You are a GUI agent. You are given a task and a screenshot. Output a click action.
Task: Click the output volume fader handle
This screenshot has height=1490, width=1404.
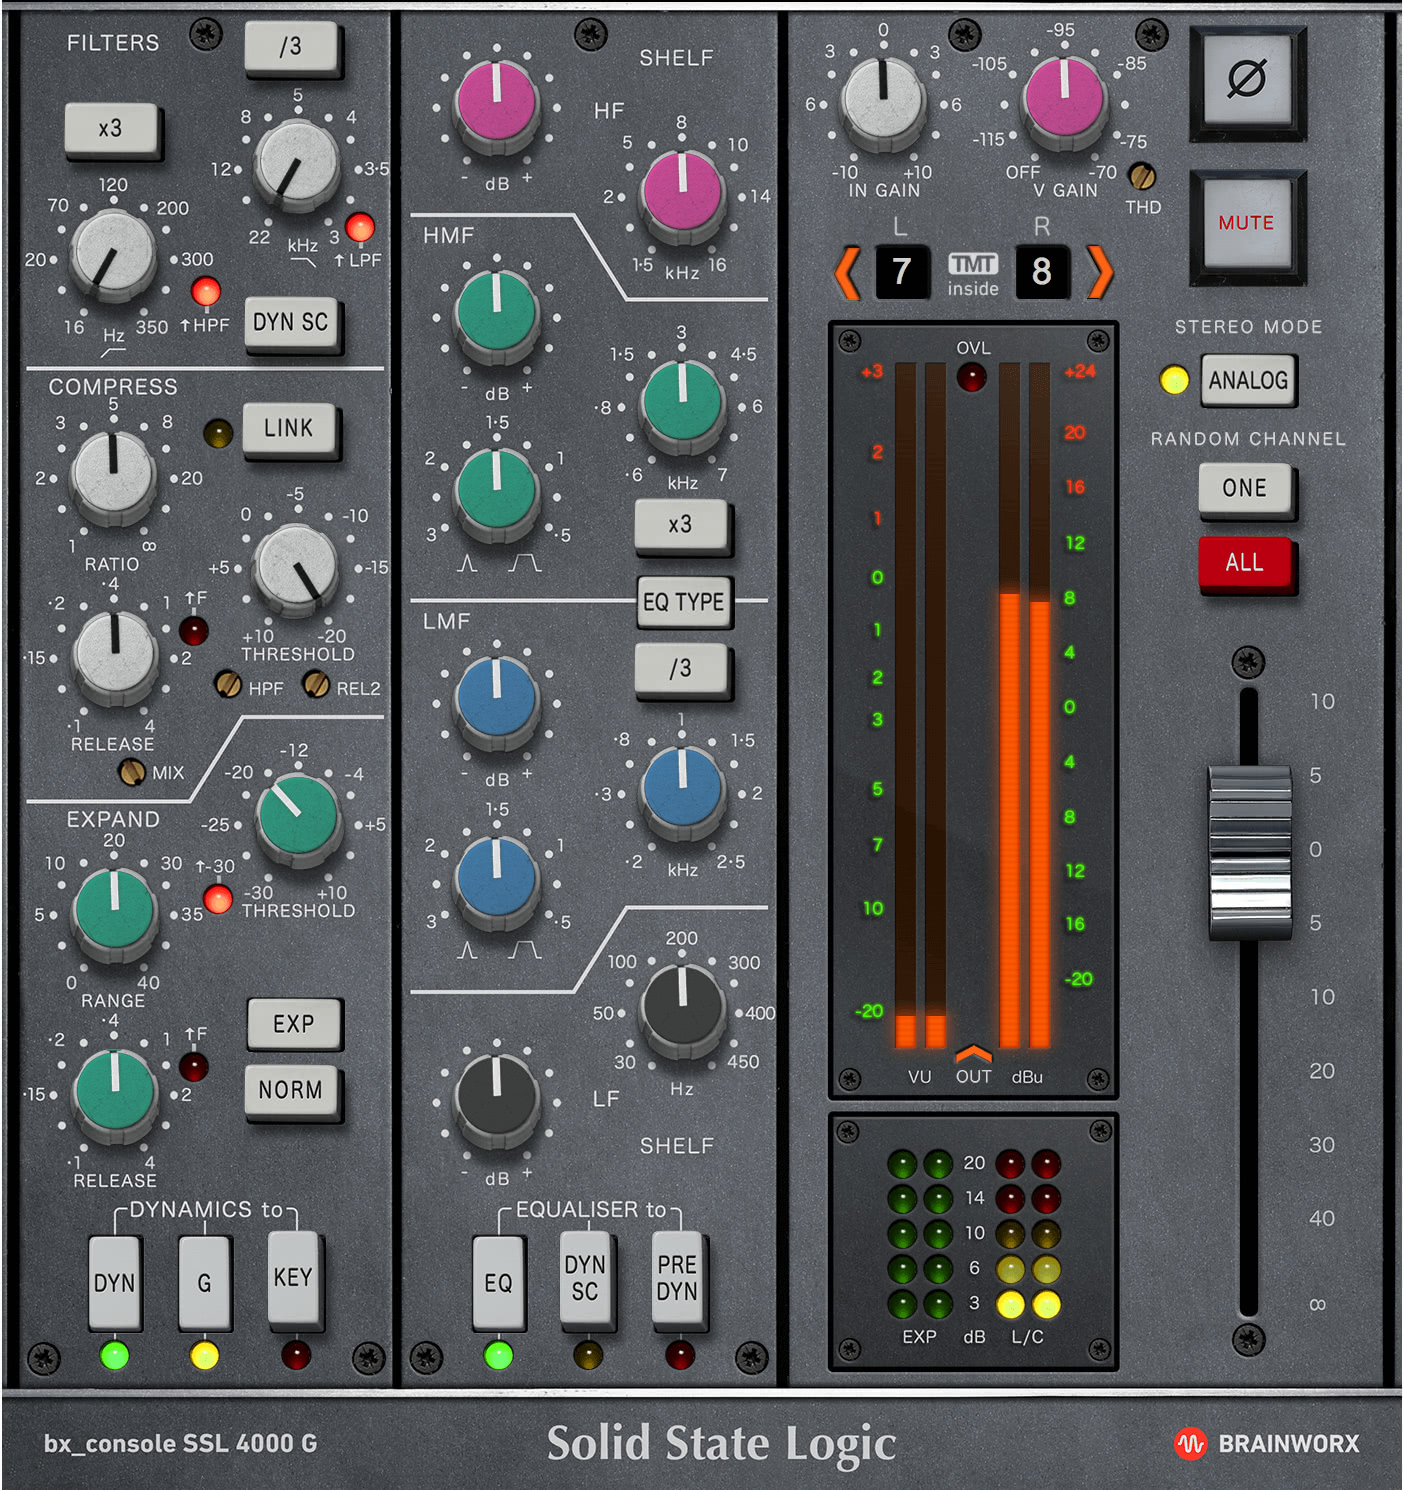pyautogui.click(x=1249, y=852)
